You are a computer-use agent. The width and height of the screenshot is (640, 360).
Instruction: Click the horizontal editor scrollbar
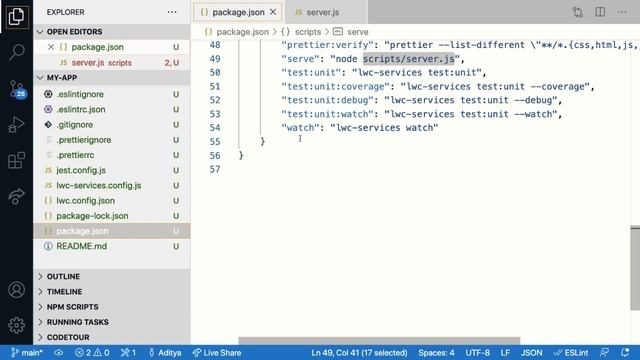coord(379,340)
